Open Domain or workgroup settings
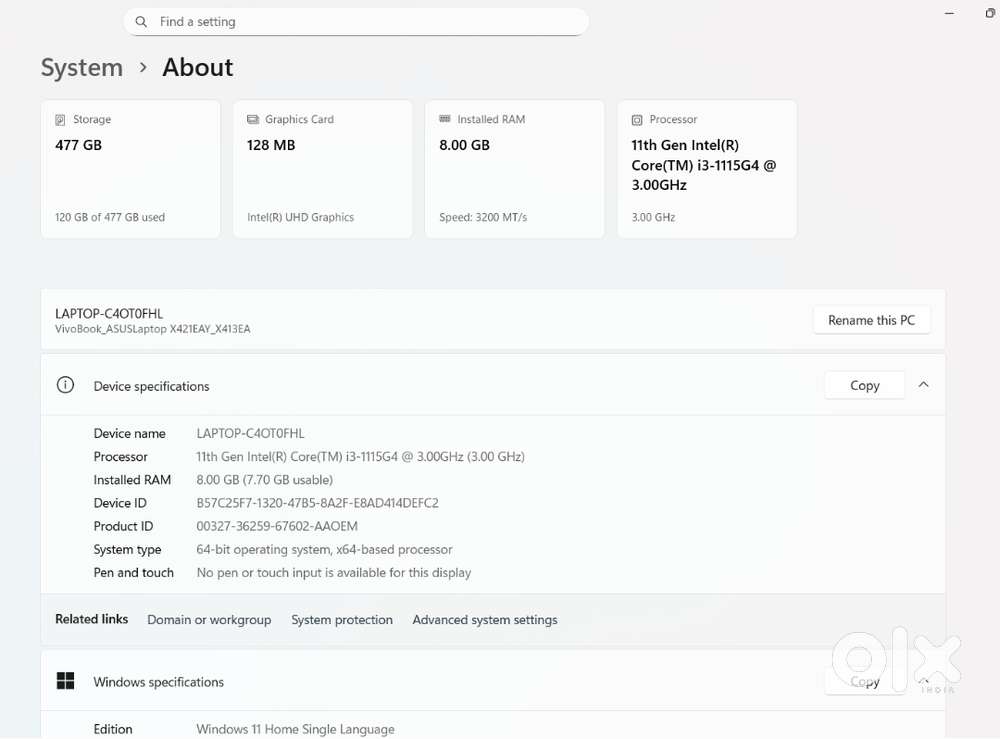Screen dimensions: 1000x739 [x=209, y=620]
